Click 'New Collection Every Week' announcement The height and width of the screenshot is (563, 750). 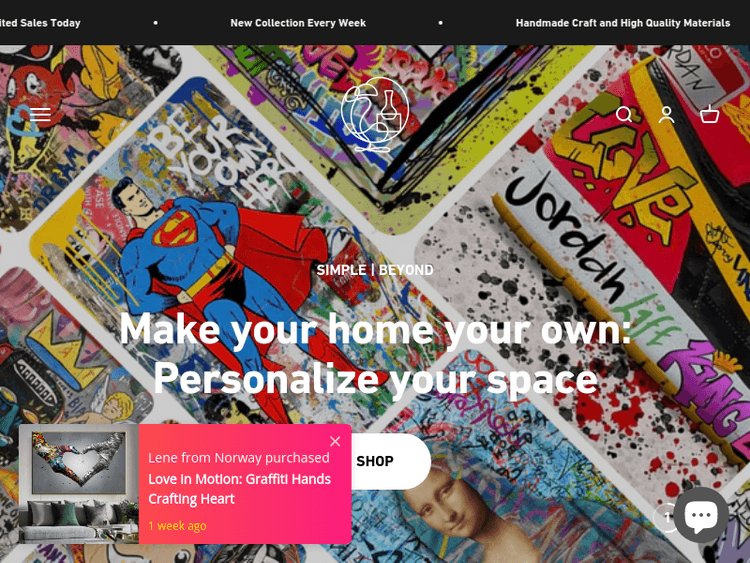point(298,23)
